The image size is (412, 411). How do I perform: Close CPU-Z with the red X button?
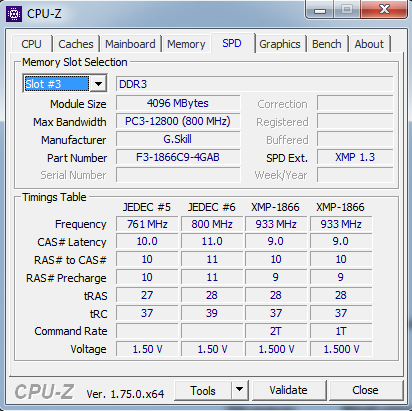coord(384,10)
